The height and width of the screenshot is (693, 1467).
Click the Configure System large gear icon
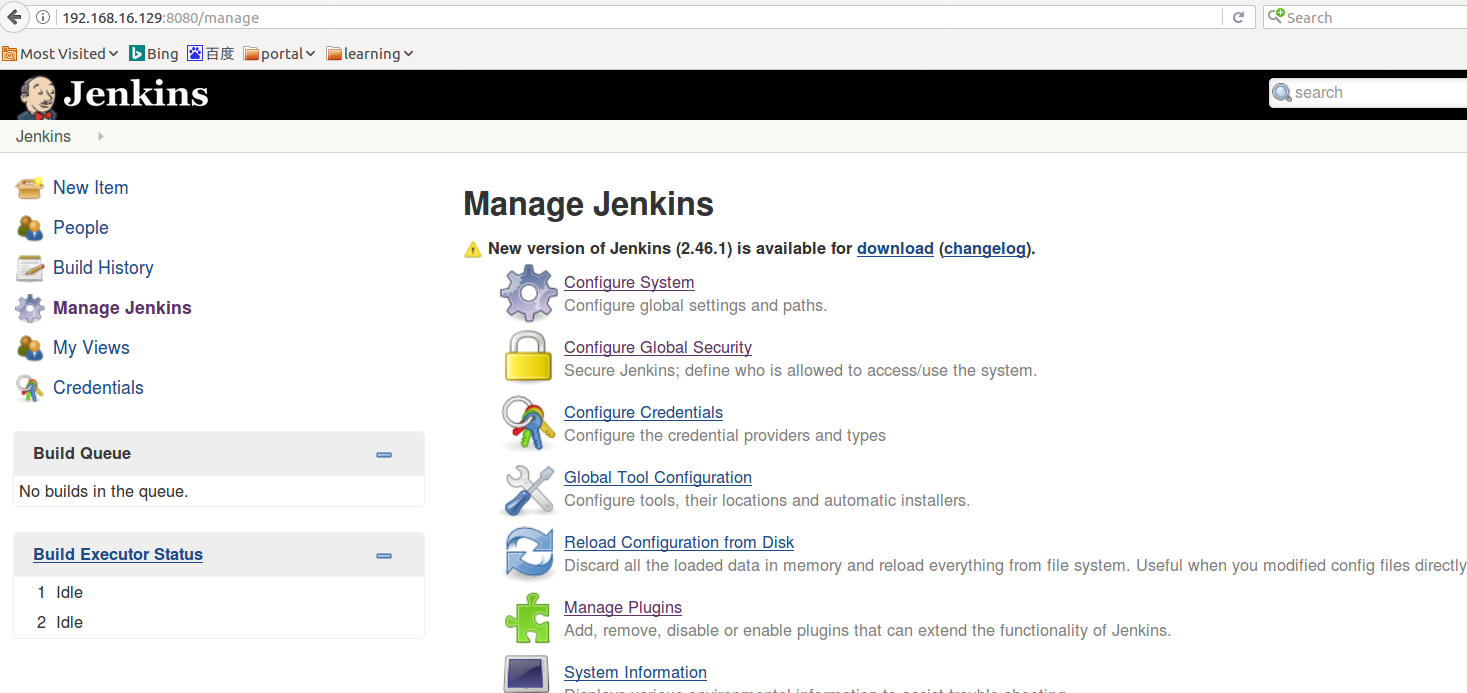[x=528, y=293]
